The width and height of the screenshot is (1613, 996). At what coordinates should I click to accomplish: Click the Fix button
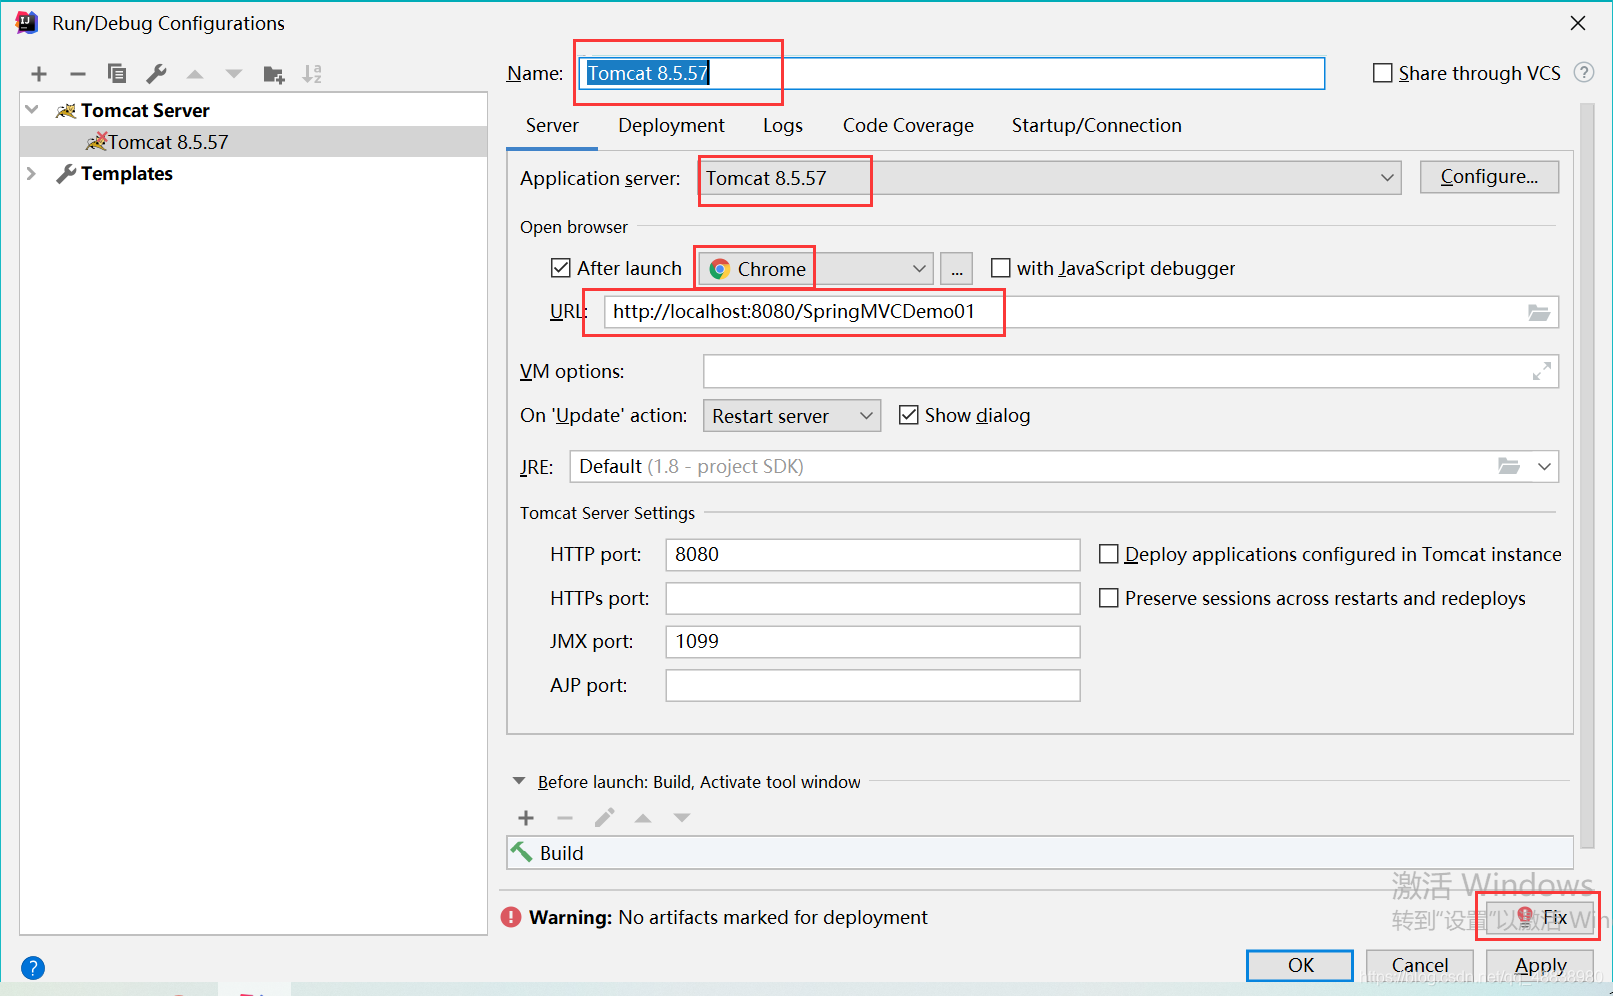click(x=1540, y=917)
